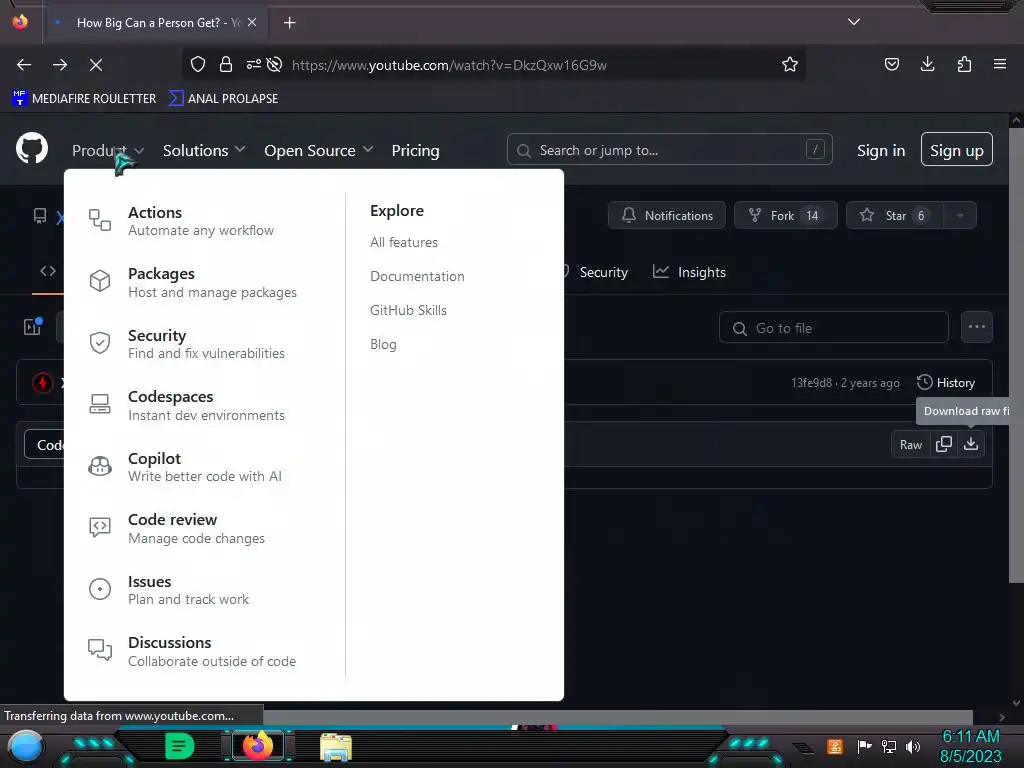The width and height of the screenshot is (1024, 768).
Task: Expand the Solutions dropdown menu
Action: pos(204,150)
